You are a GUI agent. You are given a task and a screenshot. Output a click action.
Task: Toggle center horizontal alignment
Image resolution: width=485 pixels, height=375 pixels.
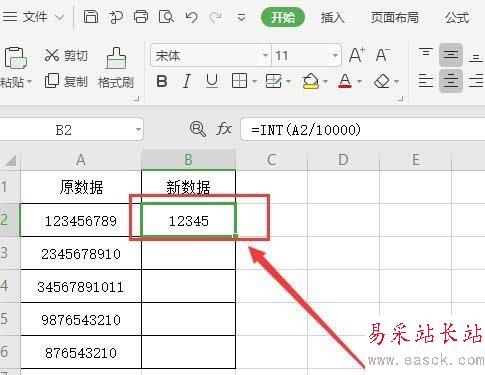(451, 81)
